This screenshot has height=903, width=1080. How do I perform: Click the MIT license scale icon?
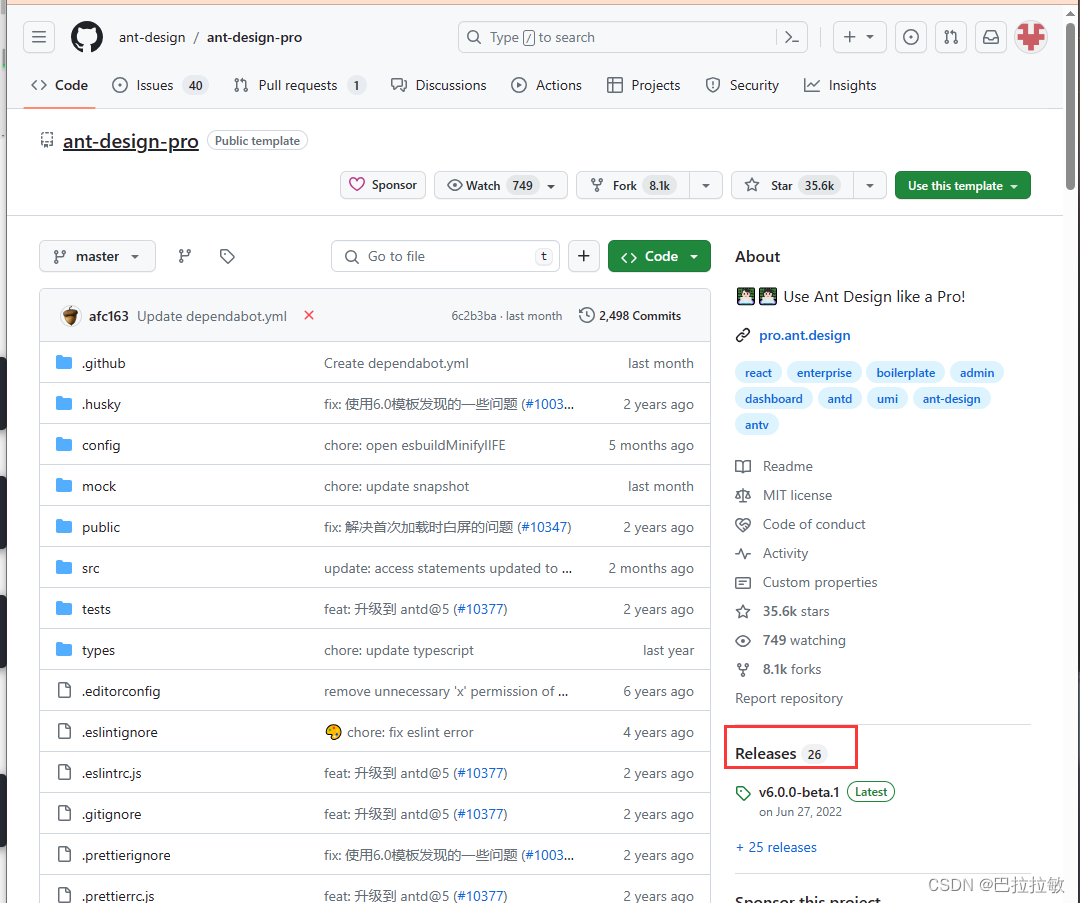(742, 495)
